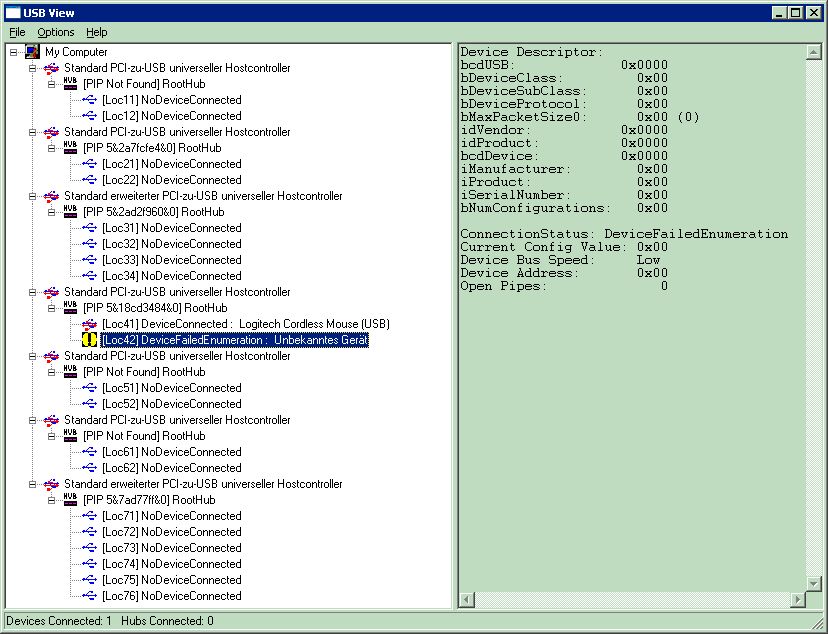Screen dimensions: 828x634
Task: Collapse the [PIP 5&2ad2f960&0] RootHub node
Action: (x=51, y=212)
